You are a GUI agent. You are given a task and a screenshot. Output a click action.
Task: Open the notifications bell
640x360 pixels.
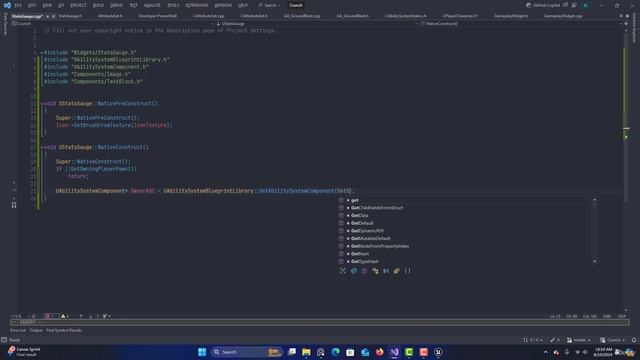(x=633, y=340)
